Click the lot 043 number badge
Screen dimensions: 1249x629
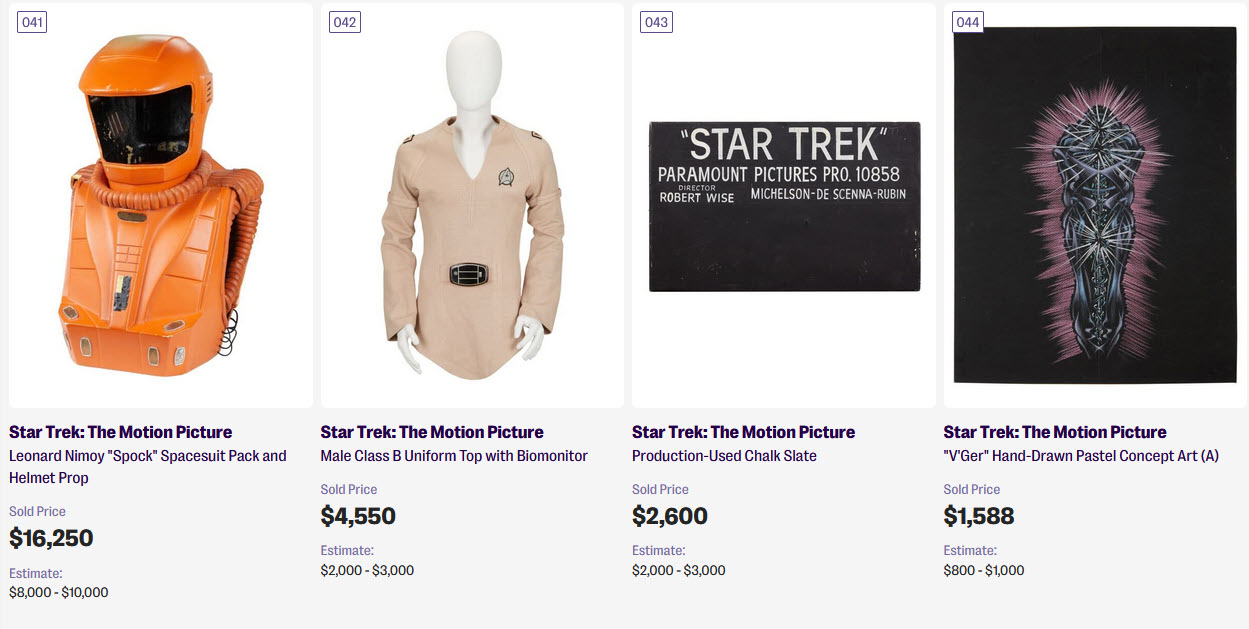click(x=656, y=22)
